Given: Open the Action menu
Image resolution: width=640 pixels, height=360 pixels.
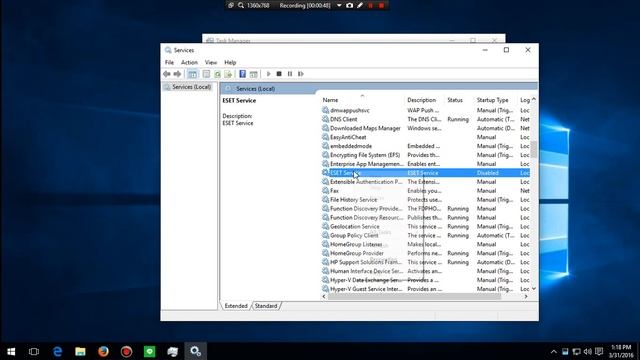Looking at the screenshot, I should (x=189, y=62).
